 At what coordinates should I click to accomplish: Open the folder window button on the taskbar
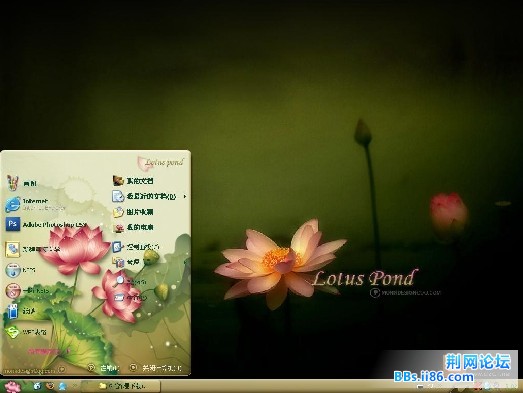click(121, 386)
